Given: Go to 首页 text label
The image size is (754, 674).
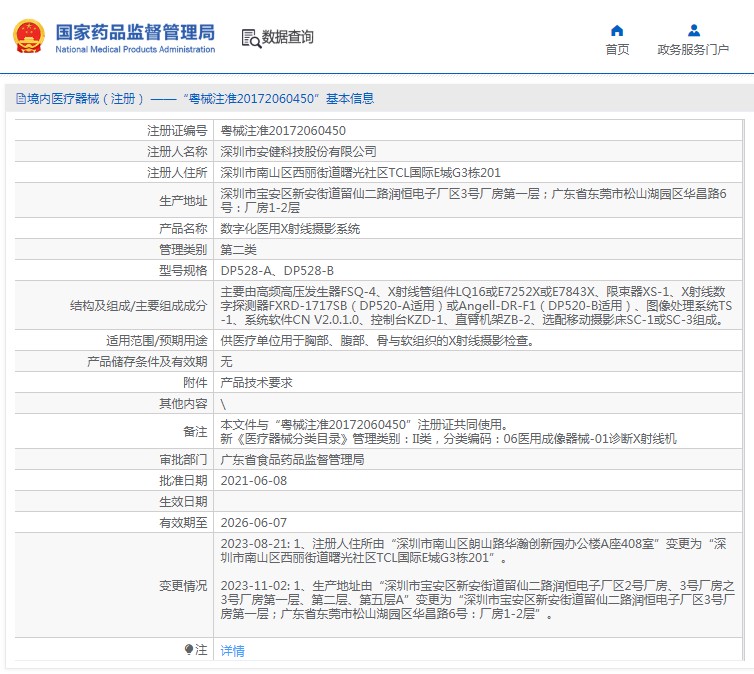Looking at the screenshot, I should tap(617, 50).
